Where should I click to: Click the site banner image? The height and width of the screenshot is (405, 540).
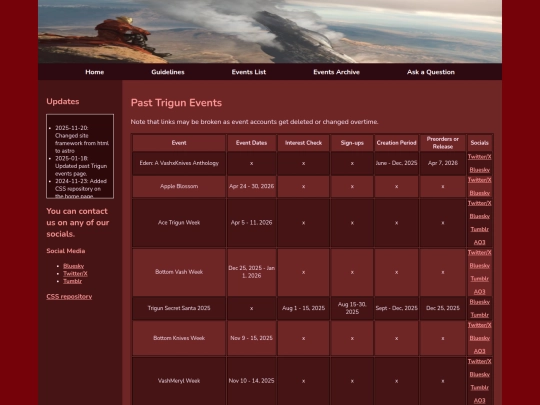coord(270,31)
